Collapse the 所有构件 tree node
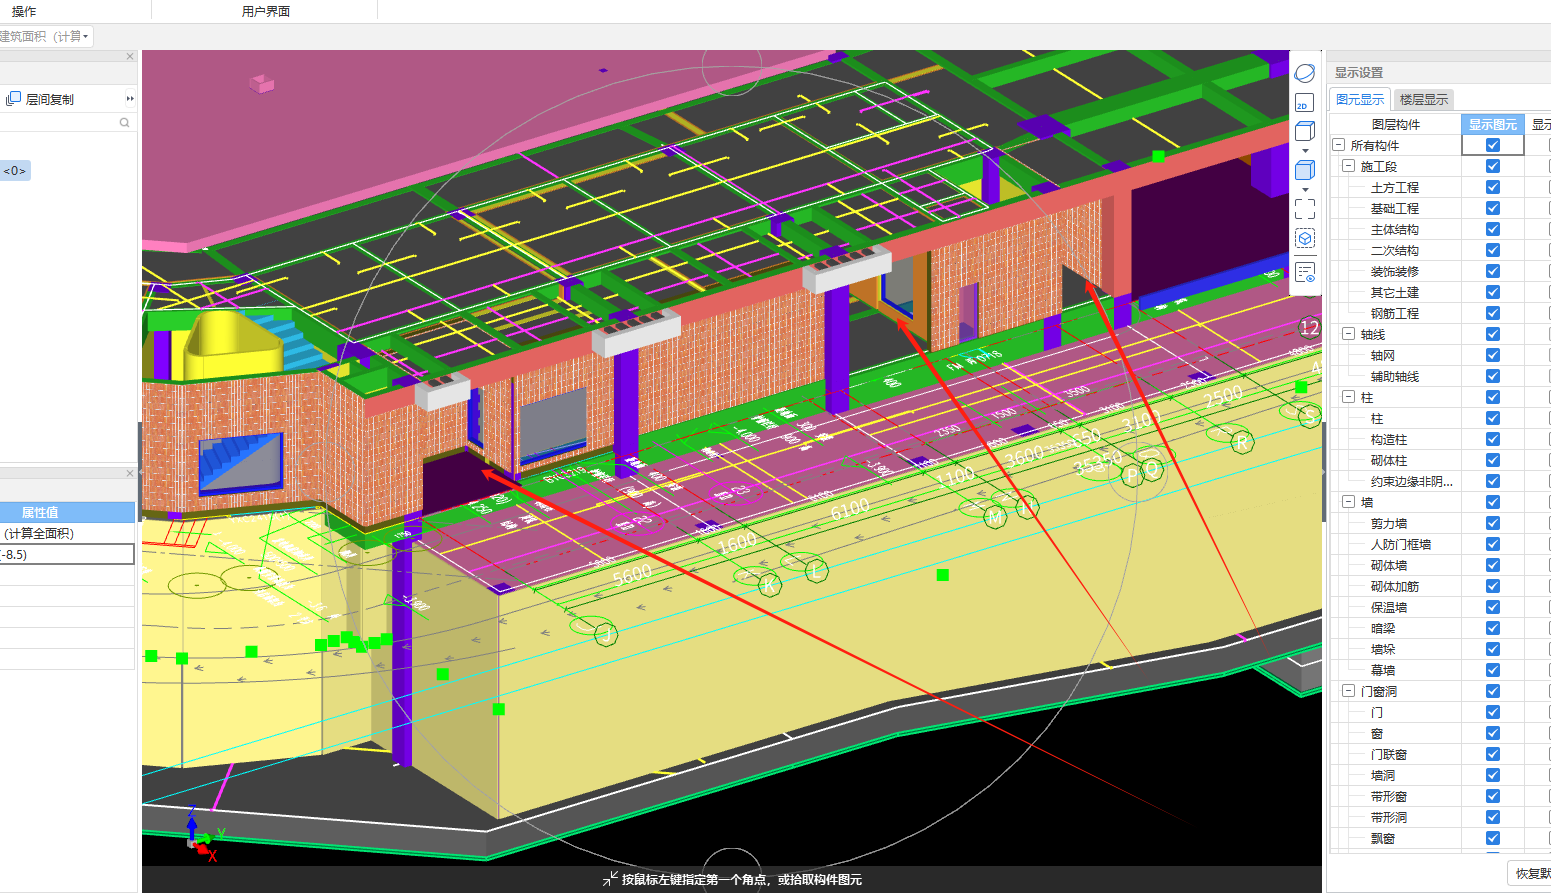 1338,145
